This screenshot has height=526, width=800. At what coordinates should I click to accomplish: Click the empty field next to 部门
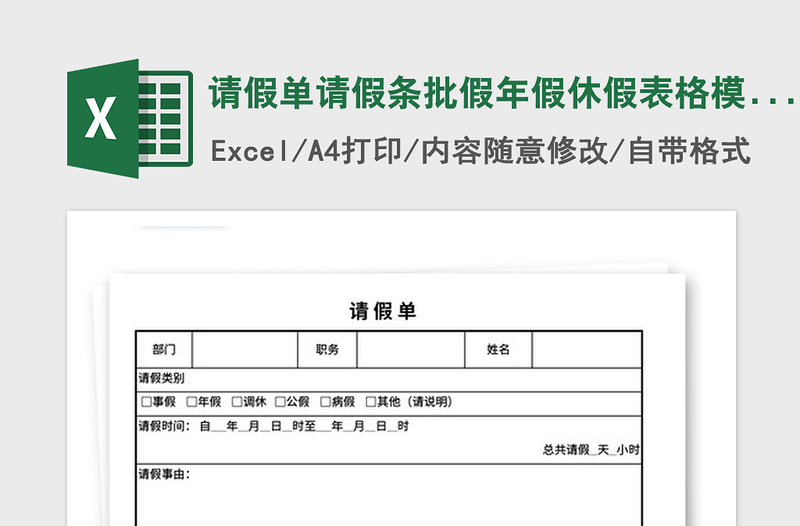pos(245,349)
